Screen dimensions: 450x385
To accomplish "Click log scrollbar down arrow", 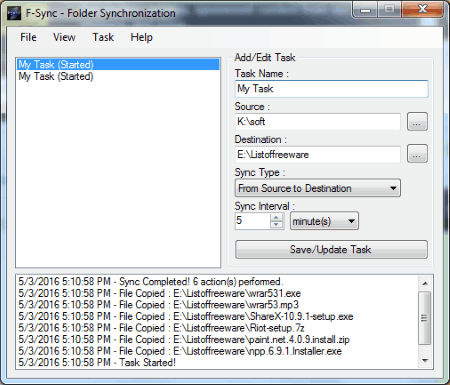I will (425, 361).
